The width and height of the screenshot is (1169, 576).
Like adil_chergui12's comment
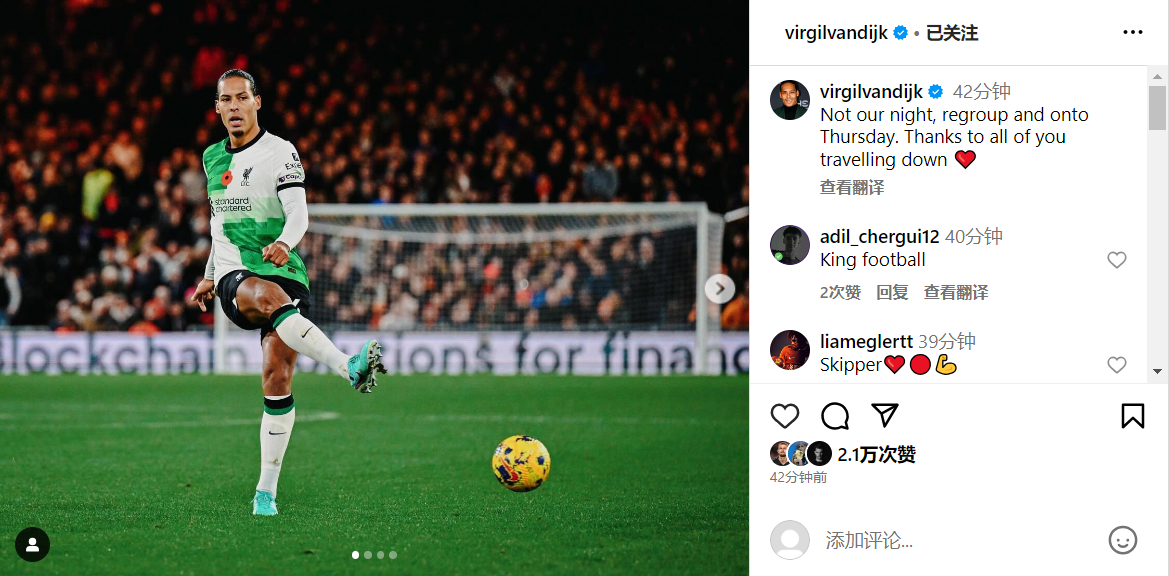coord(1116,260)
